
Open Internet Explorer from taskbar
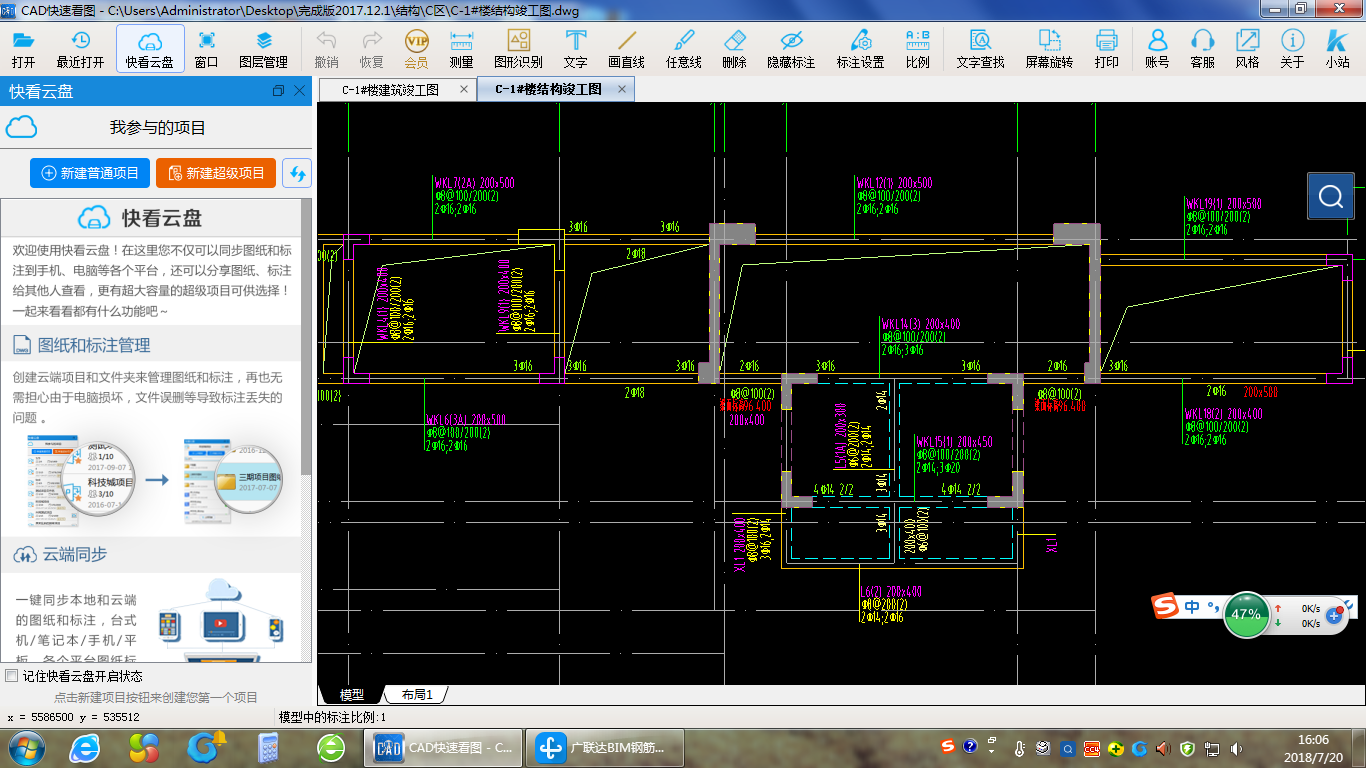click(84, 747)
